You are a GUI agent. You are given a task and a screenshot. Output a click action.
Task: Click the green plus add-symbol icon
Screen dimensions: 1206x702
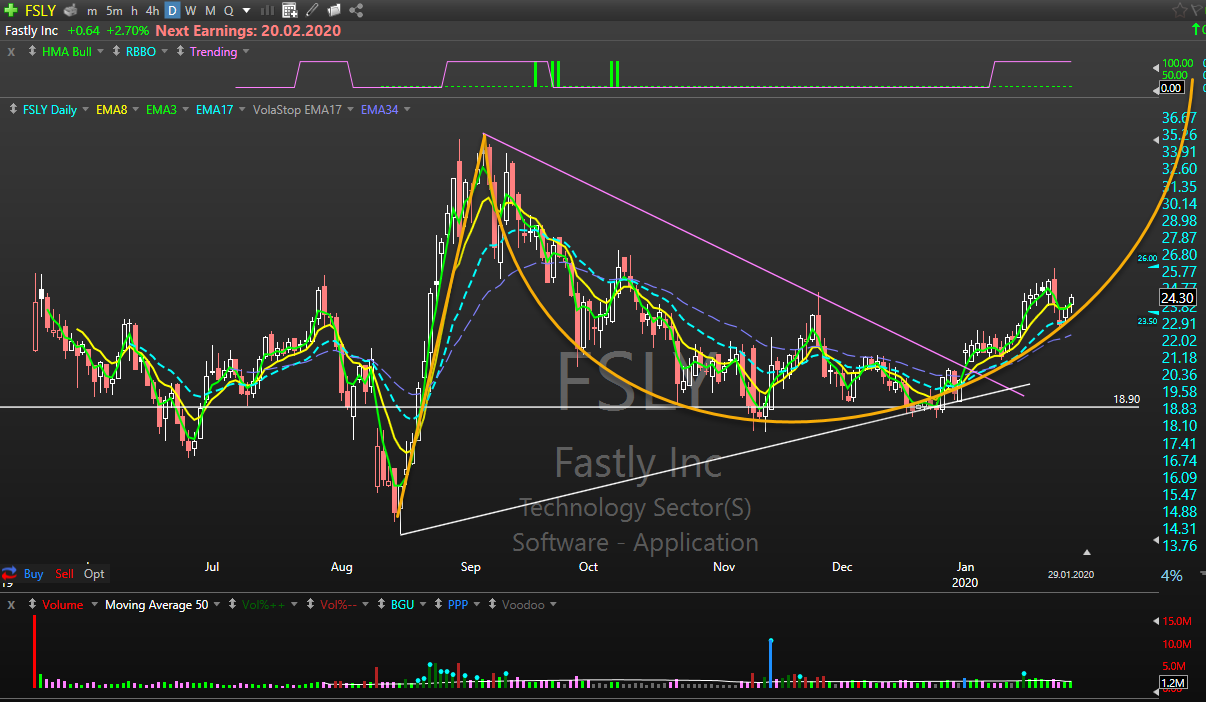(10, 11)
